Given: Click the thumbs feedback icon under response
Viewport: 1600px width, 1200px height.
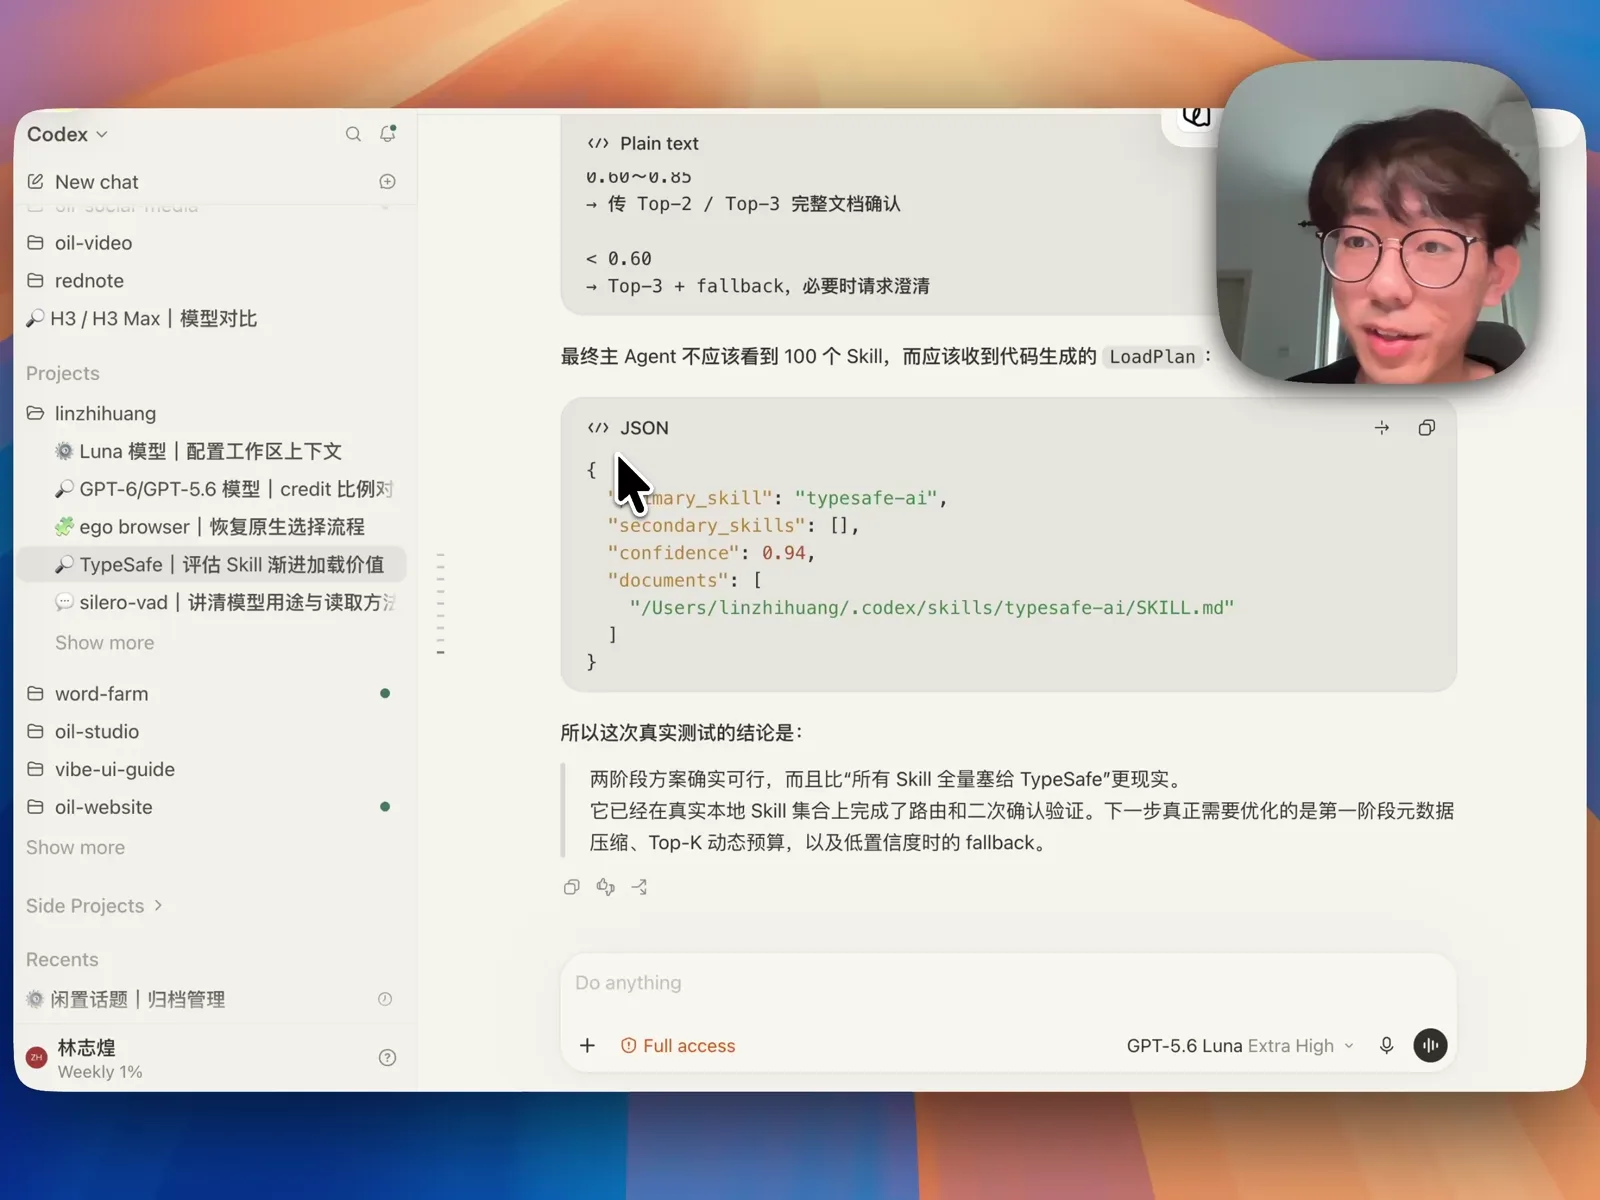Looking at the screenshot, I should [x=606, y=887].
